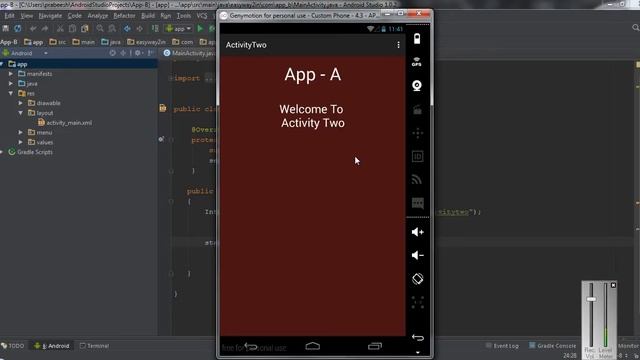
Task: Open the app run configuration dropdown
Action: click(178, 29)
